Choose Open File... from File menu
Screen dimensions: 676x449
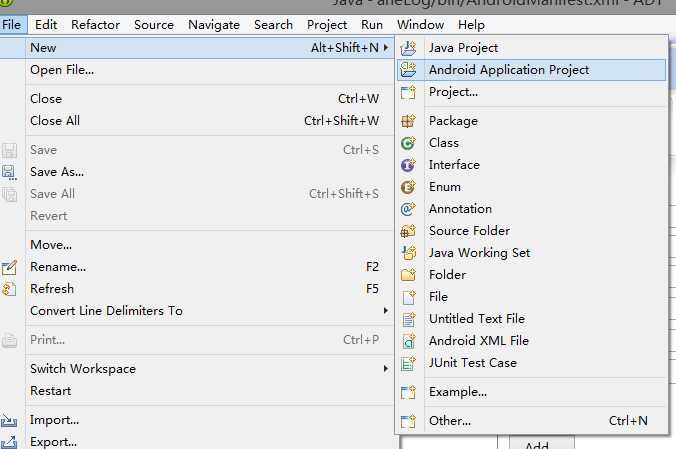tap(197, 69)
